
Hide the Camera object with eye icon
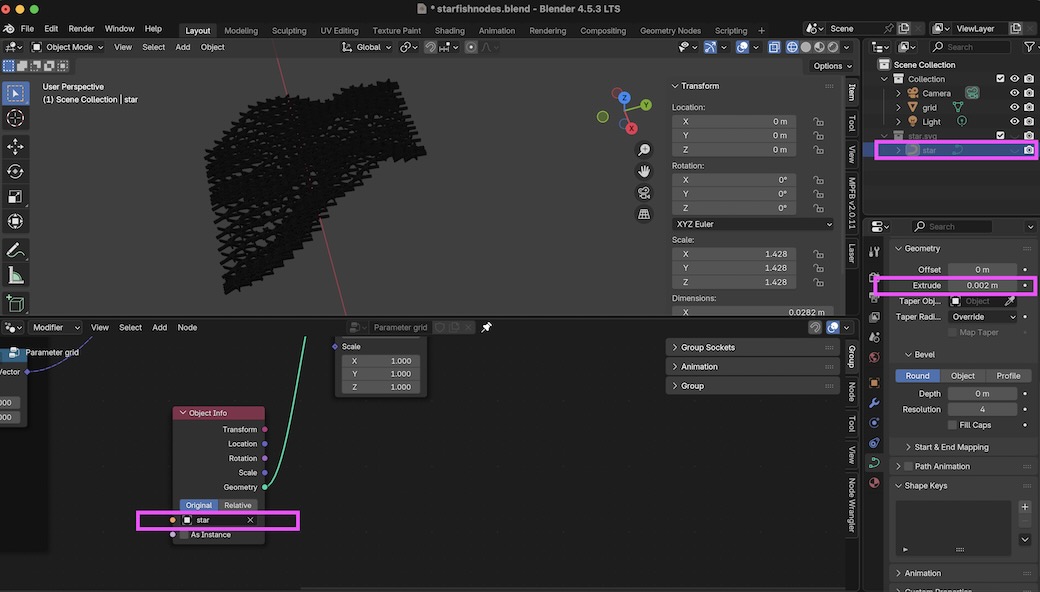coord(1014,93)
